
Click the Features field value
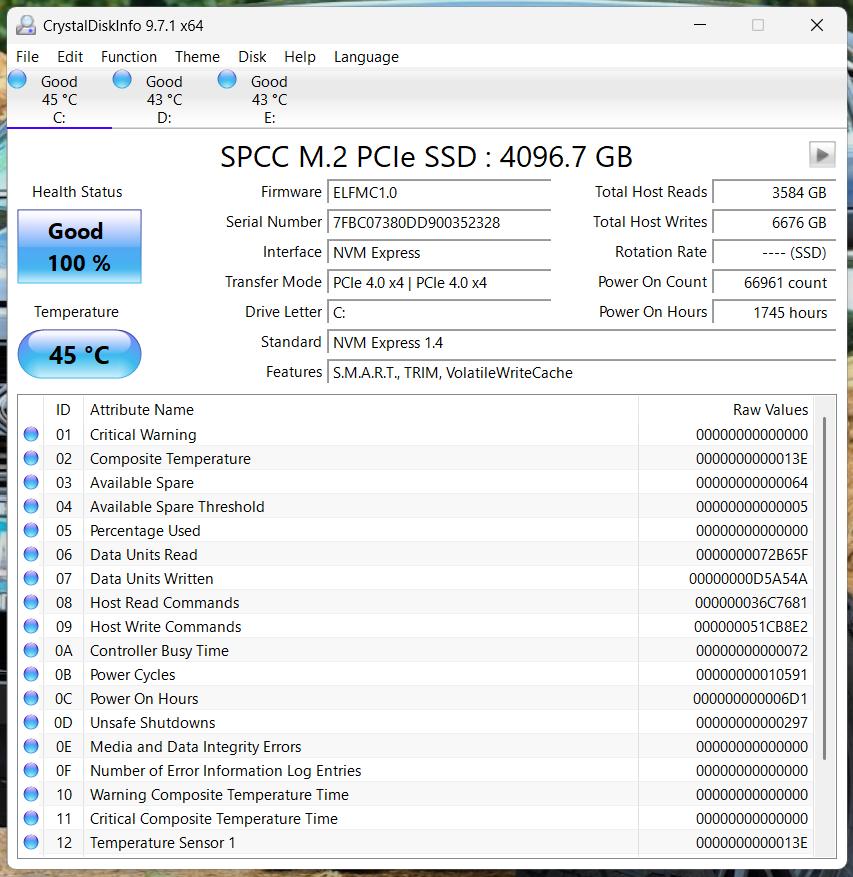(x=582, y=373)
